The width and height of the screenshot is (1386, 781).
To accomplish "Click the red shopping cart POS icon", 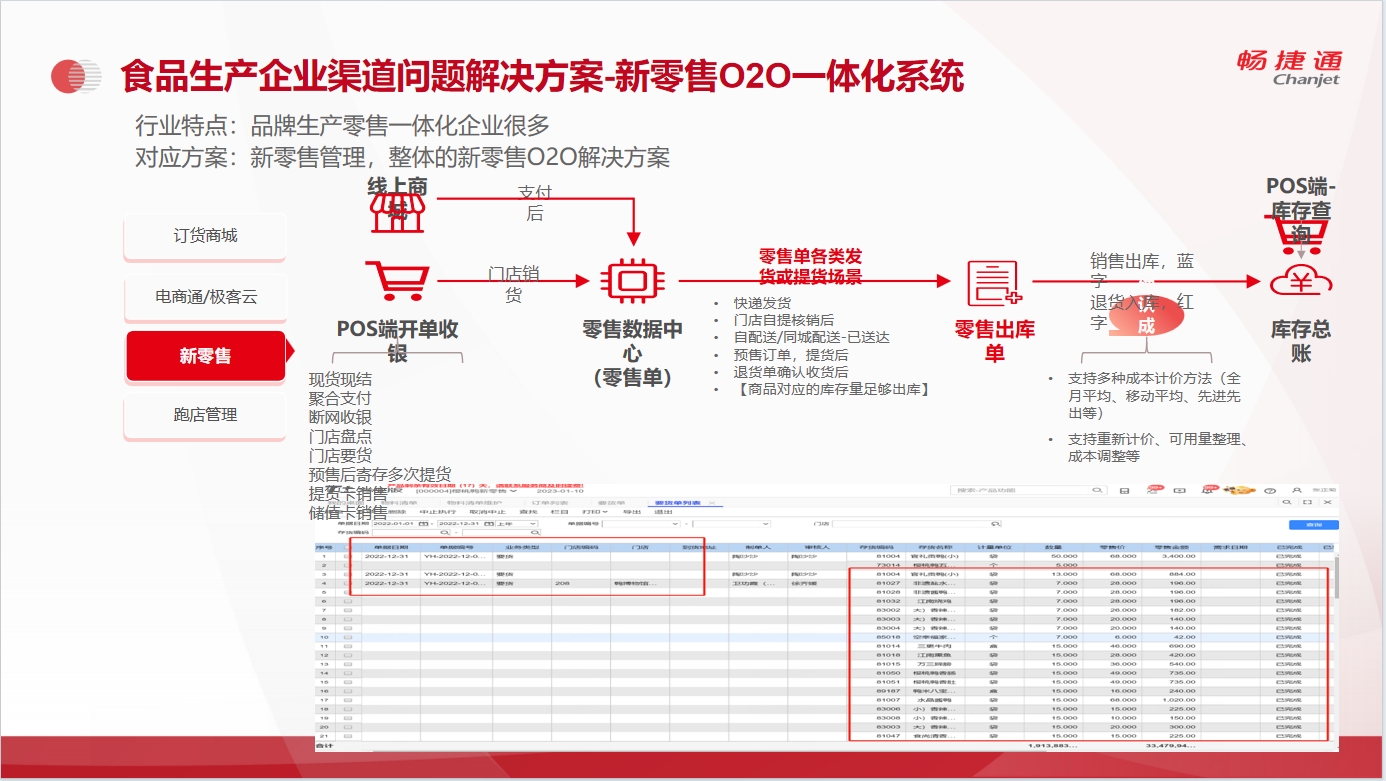I will (397, 282).
